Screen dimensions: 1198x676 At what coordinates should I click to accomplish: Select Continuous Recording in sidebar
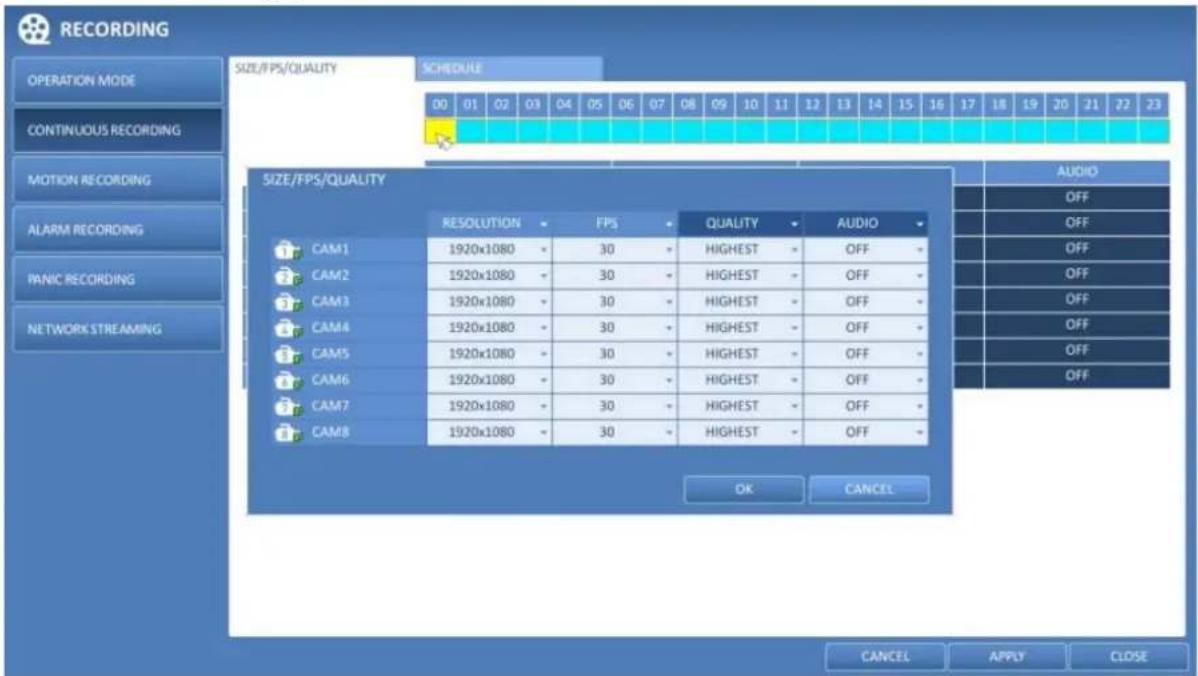click(x=118, y=130)
